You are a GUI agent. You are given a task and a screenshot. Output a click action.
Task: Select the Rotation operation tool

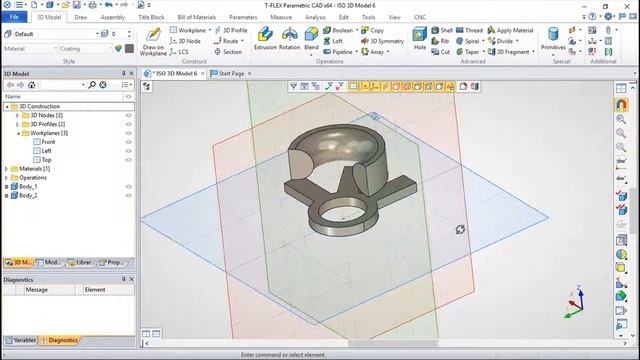click(289, 39)
